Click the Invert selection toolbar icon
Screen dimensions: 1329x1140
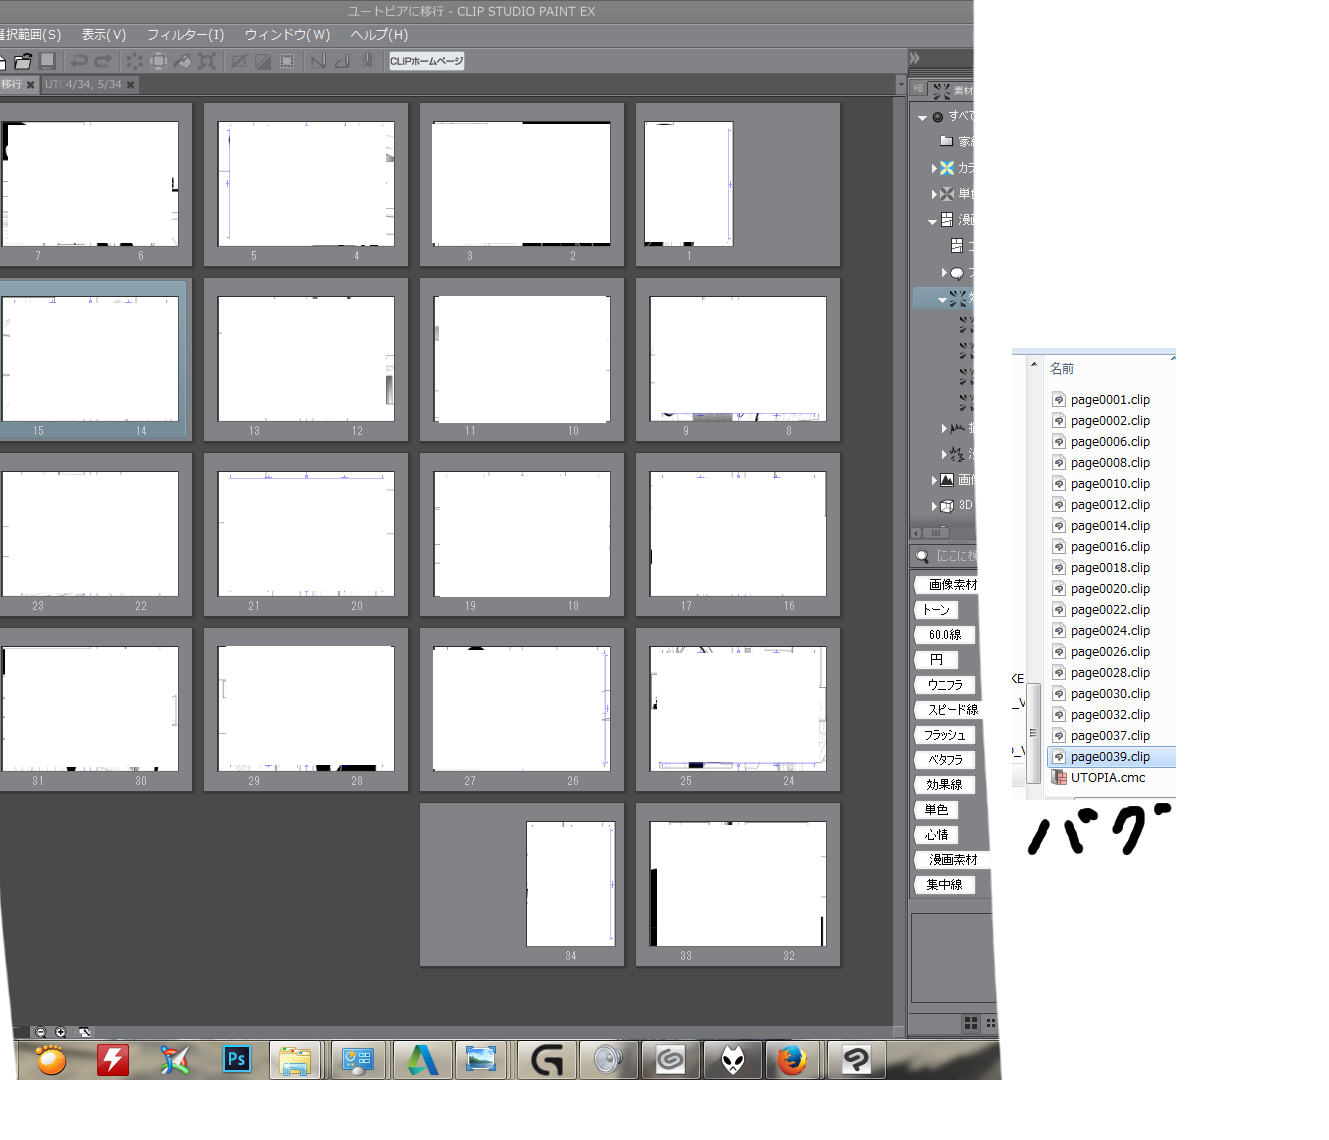(263, 61)
